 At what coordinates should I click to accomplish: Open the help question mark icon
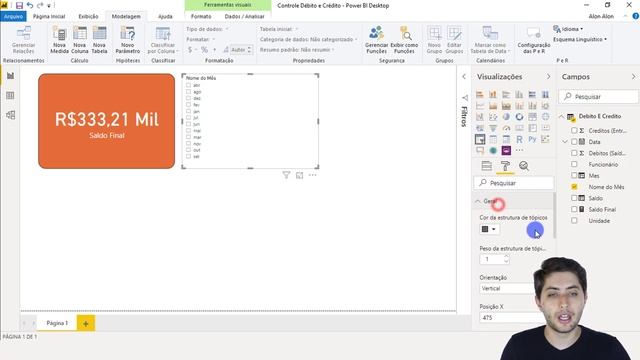(x=636, y=16)
